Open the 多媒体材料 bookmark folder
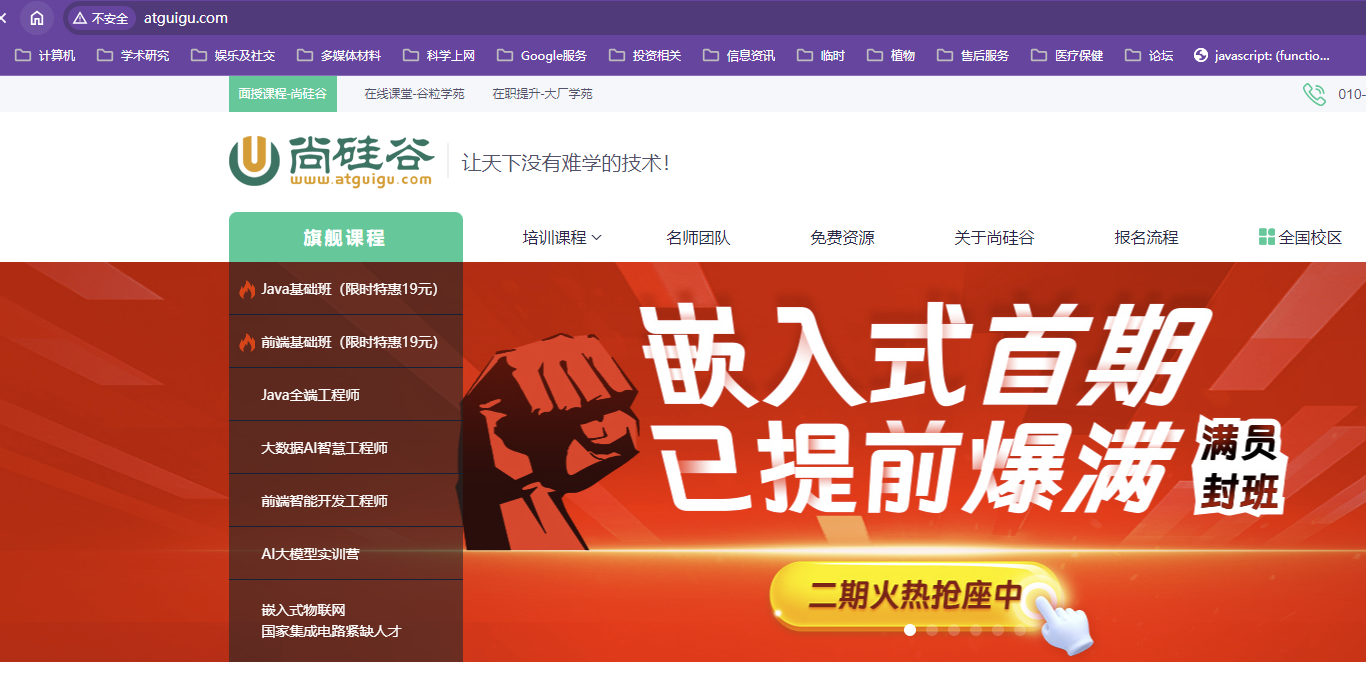 tap(338, 56)
